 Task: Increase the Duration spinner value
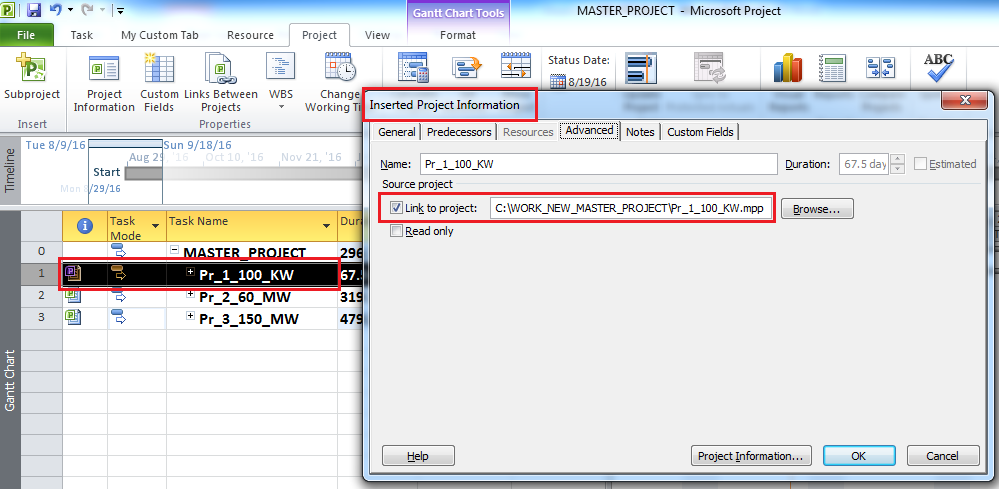pyautogui.click(x=897, y=159)
